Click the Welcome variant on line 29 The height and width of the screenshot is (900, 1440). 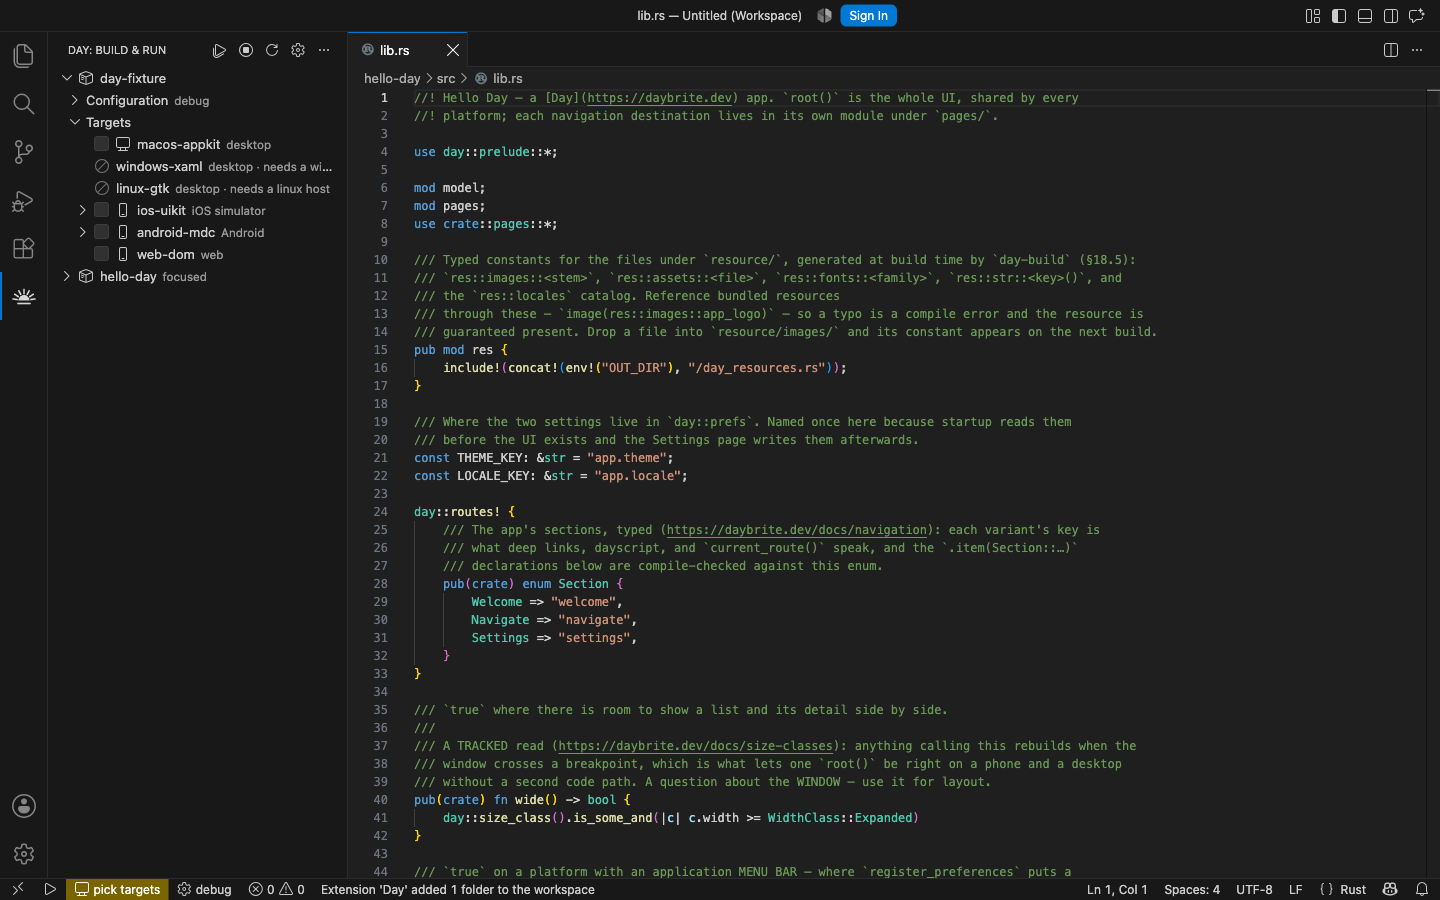coord(497,602)
